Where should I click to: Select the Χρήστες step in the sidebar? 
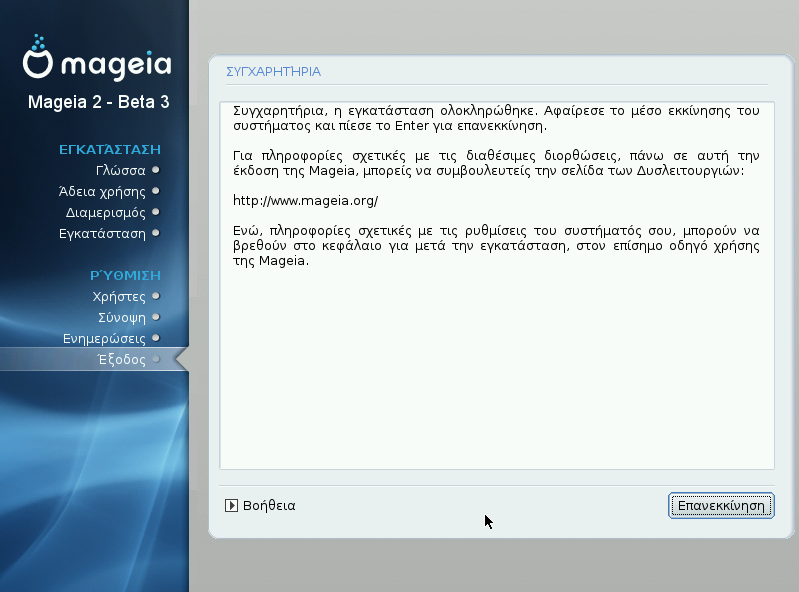[x=119, y=297]
